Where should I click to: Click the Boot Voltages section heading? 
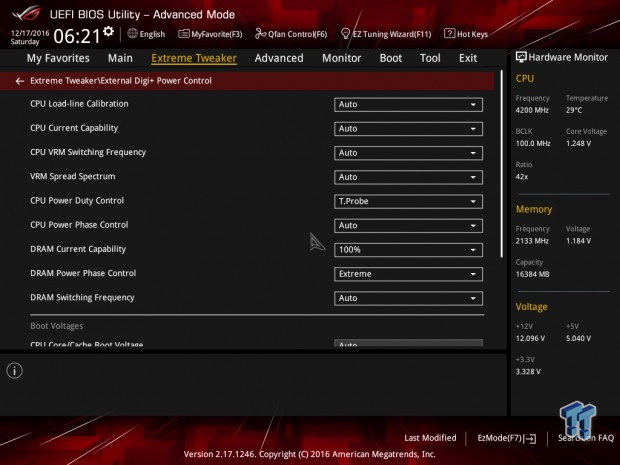click(x=57, y=326)
